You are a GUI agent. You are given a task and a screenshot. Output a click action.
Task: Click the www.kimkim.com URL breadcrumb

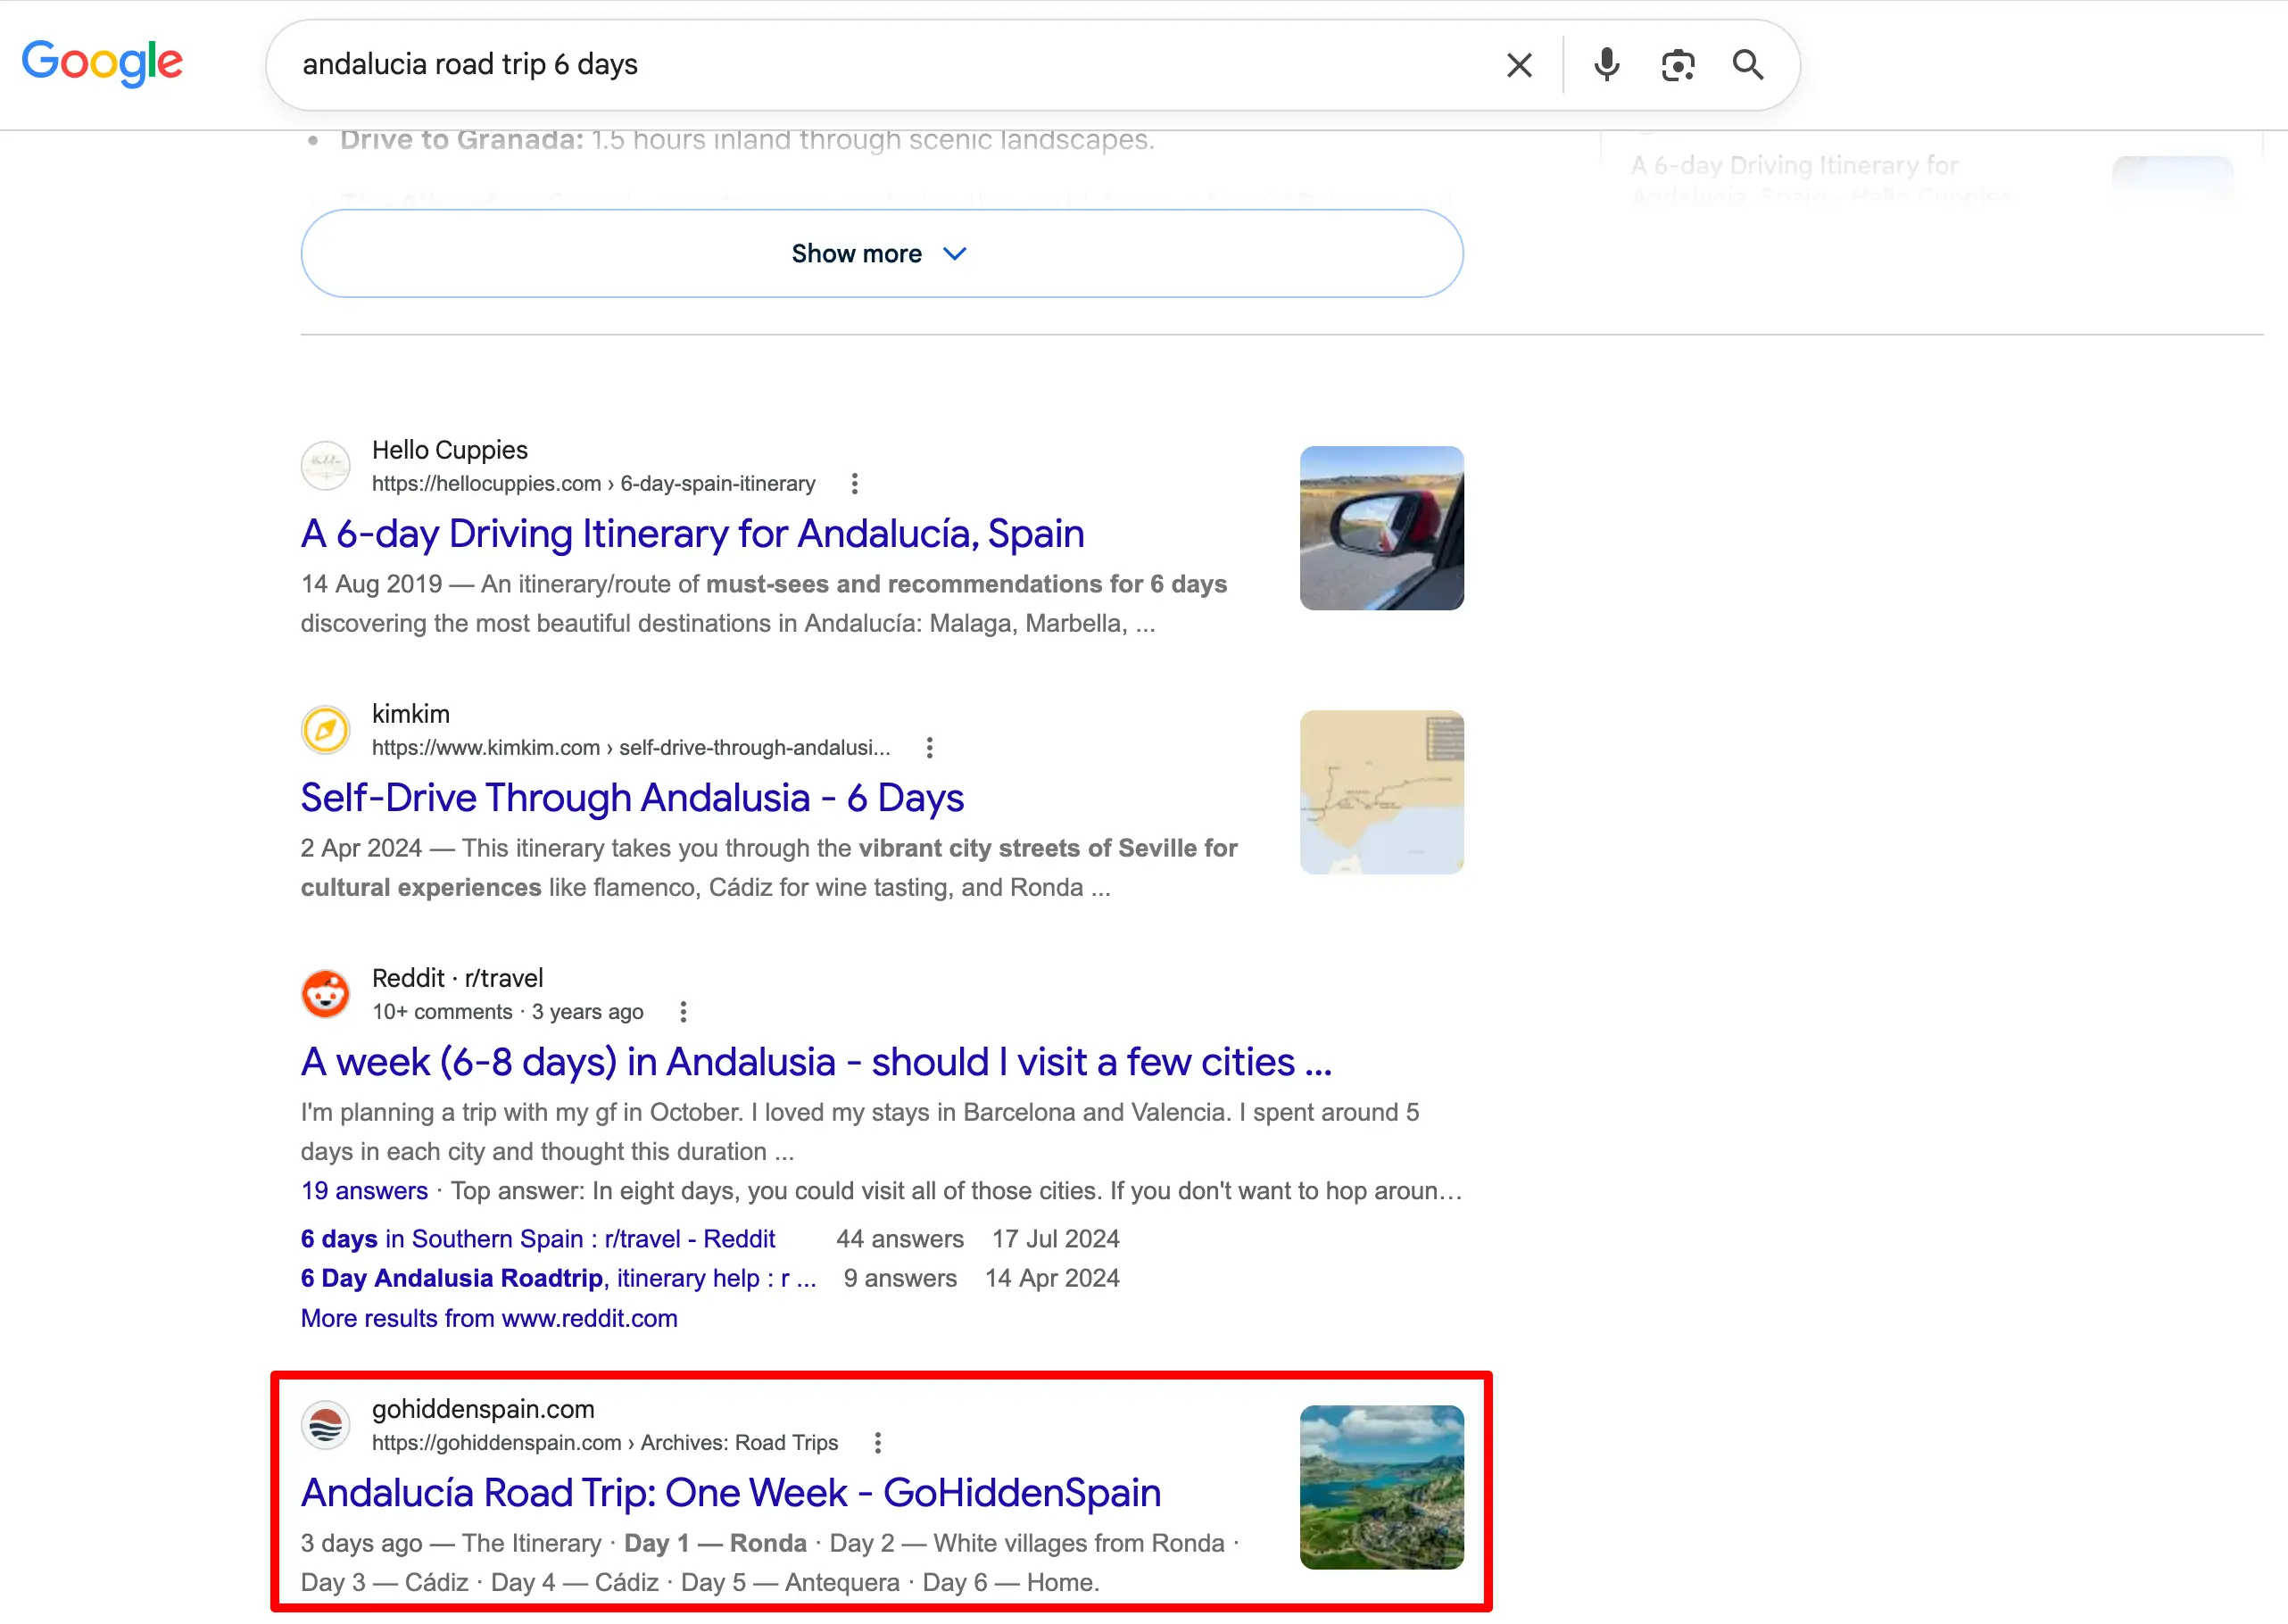pos(631,748)
